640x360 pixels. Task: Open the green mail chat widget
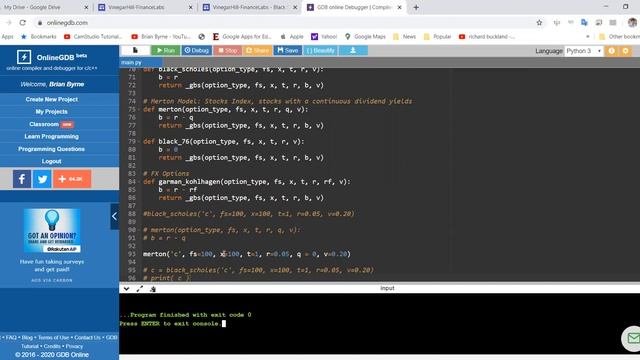[632, 338]
